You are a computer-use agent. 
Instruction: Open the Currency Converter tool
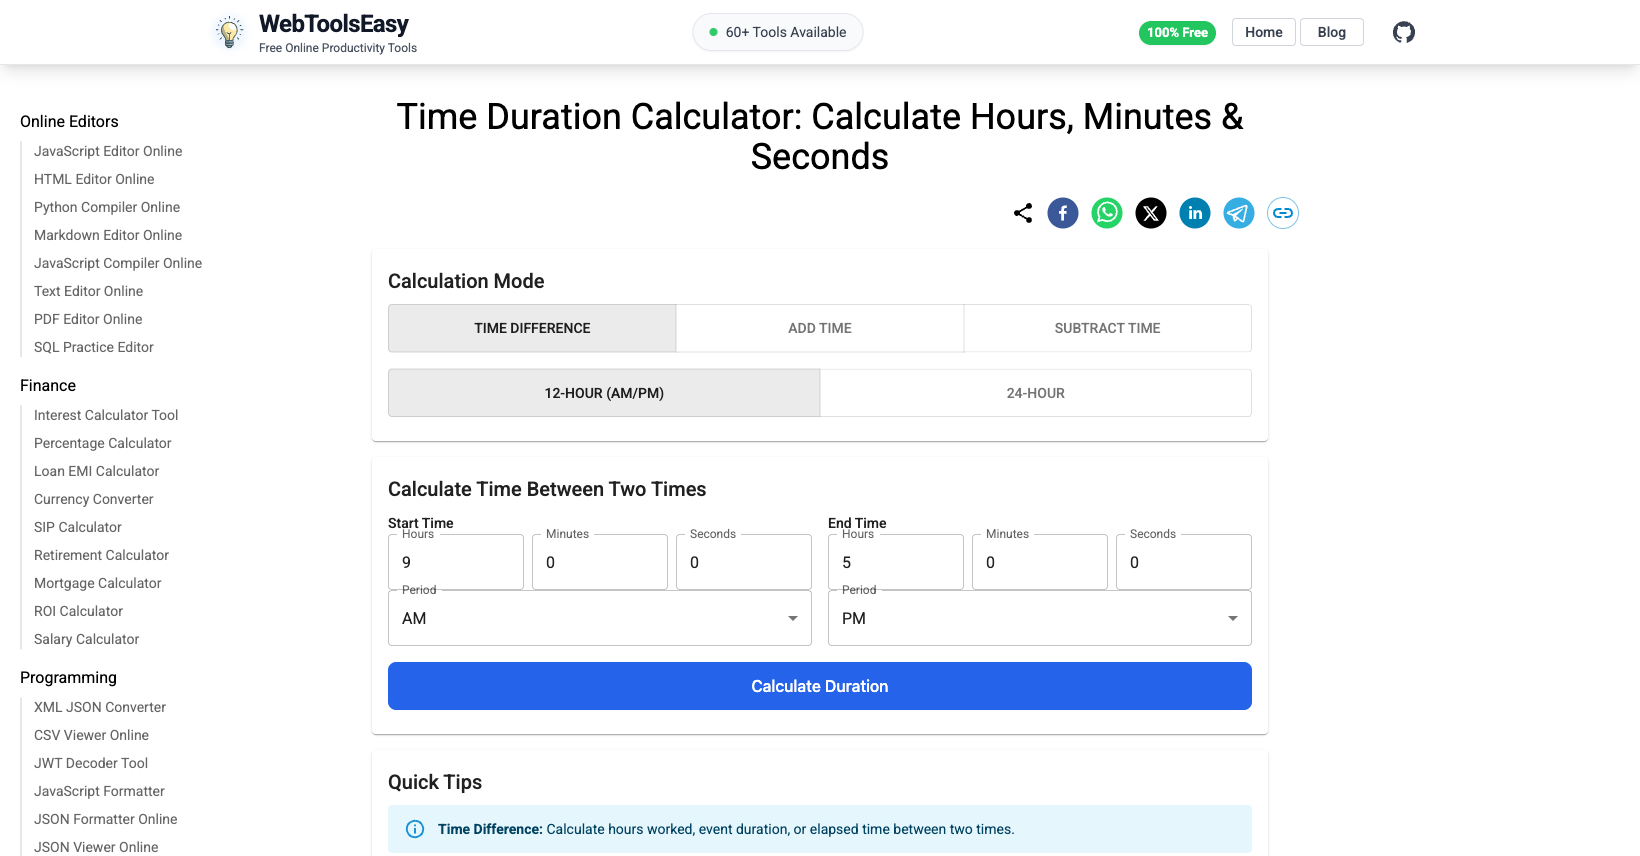point(93,499)
